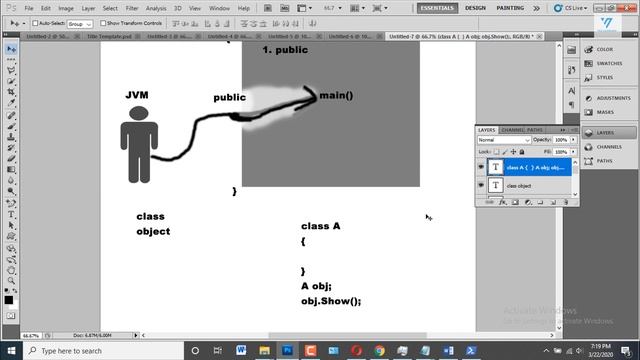Hide the 'class object' text layer
Image resolution: width=640 pixels, height=360 pixels.
click(481, 185)
